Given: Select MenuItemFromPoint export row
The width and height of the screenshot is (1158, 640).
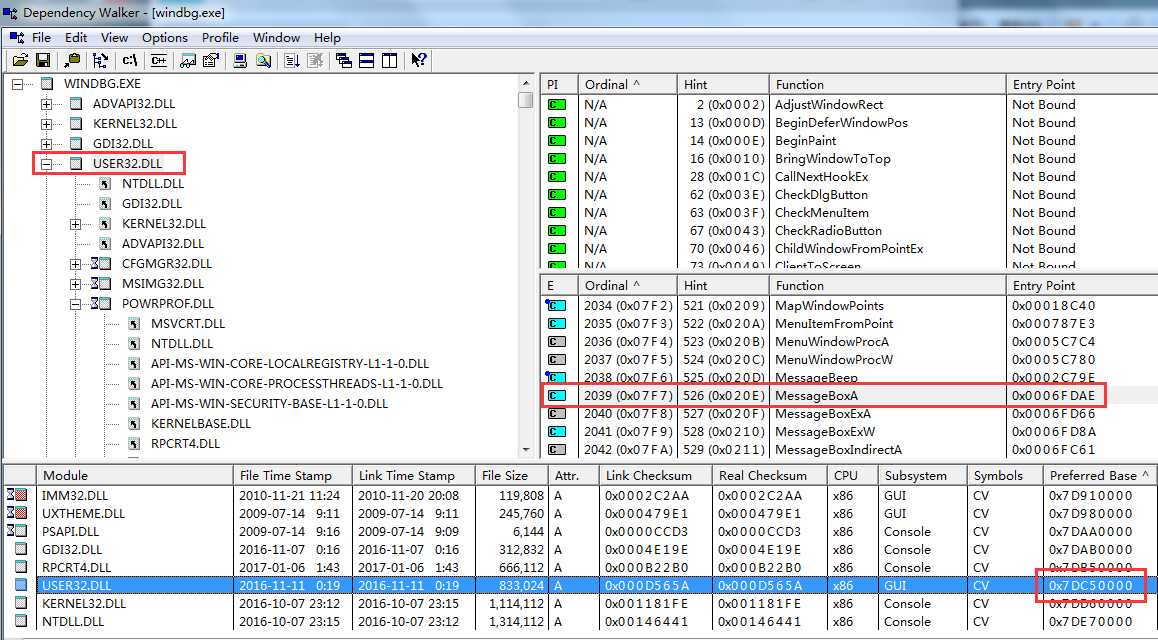Looking at the screenshot, I should tap(849, 323).
